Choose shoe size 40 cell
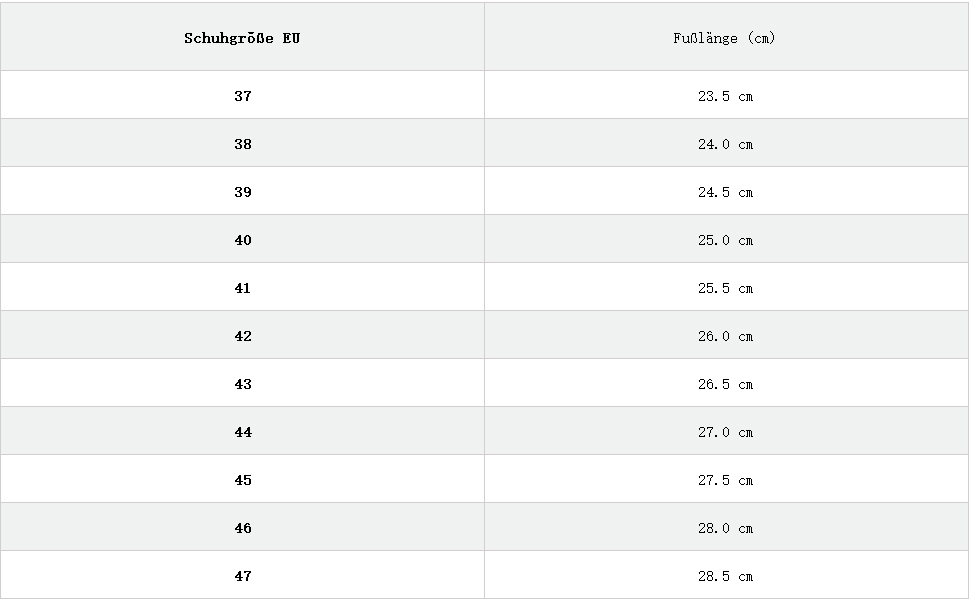Viewport: 970px width, 600px height. pyautogui.click(x=243, y=240)
